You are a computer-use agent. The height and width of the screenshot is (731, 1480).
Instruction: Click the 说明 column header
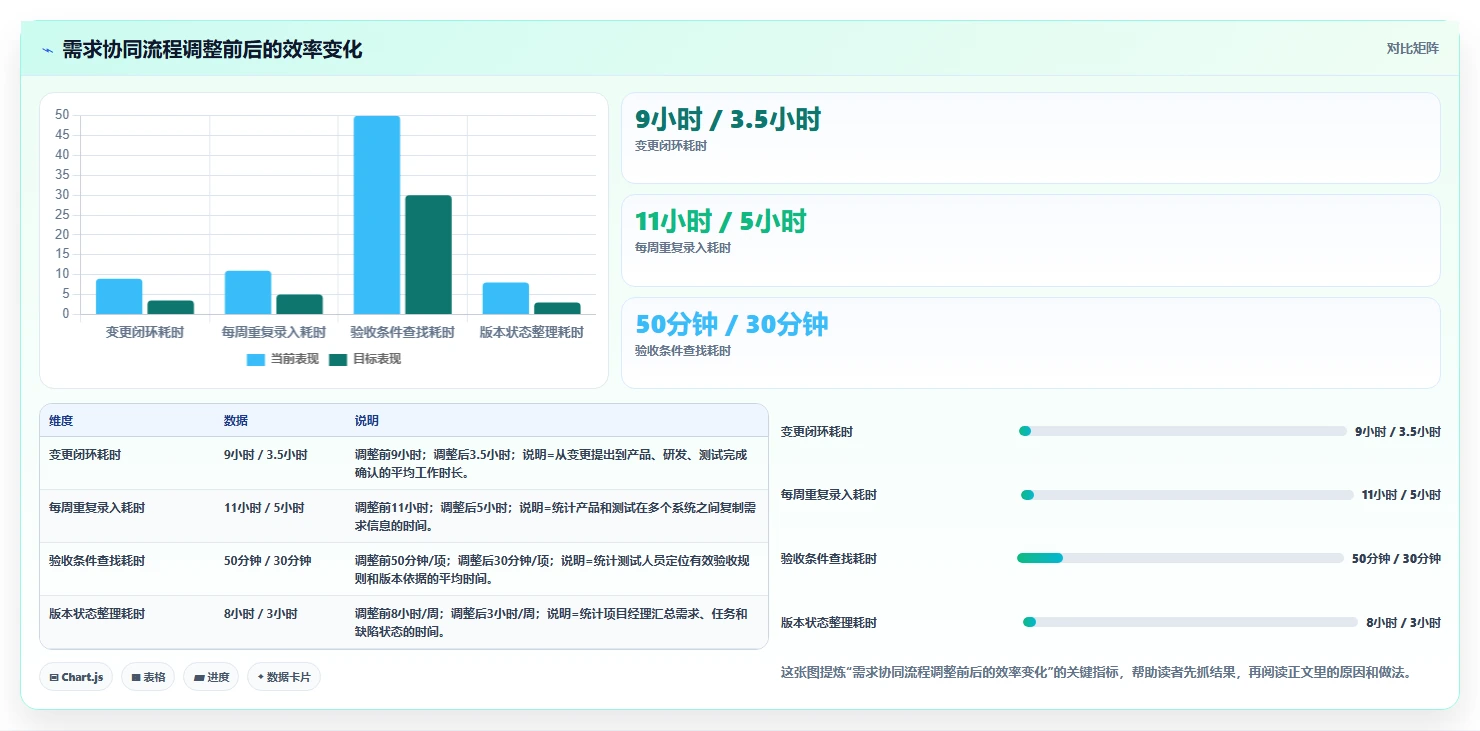click(x=367, y=421)
